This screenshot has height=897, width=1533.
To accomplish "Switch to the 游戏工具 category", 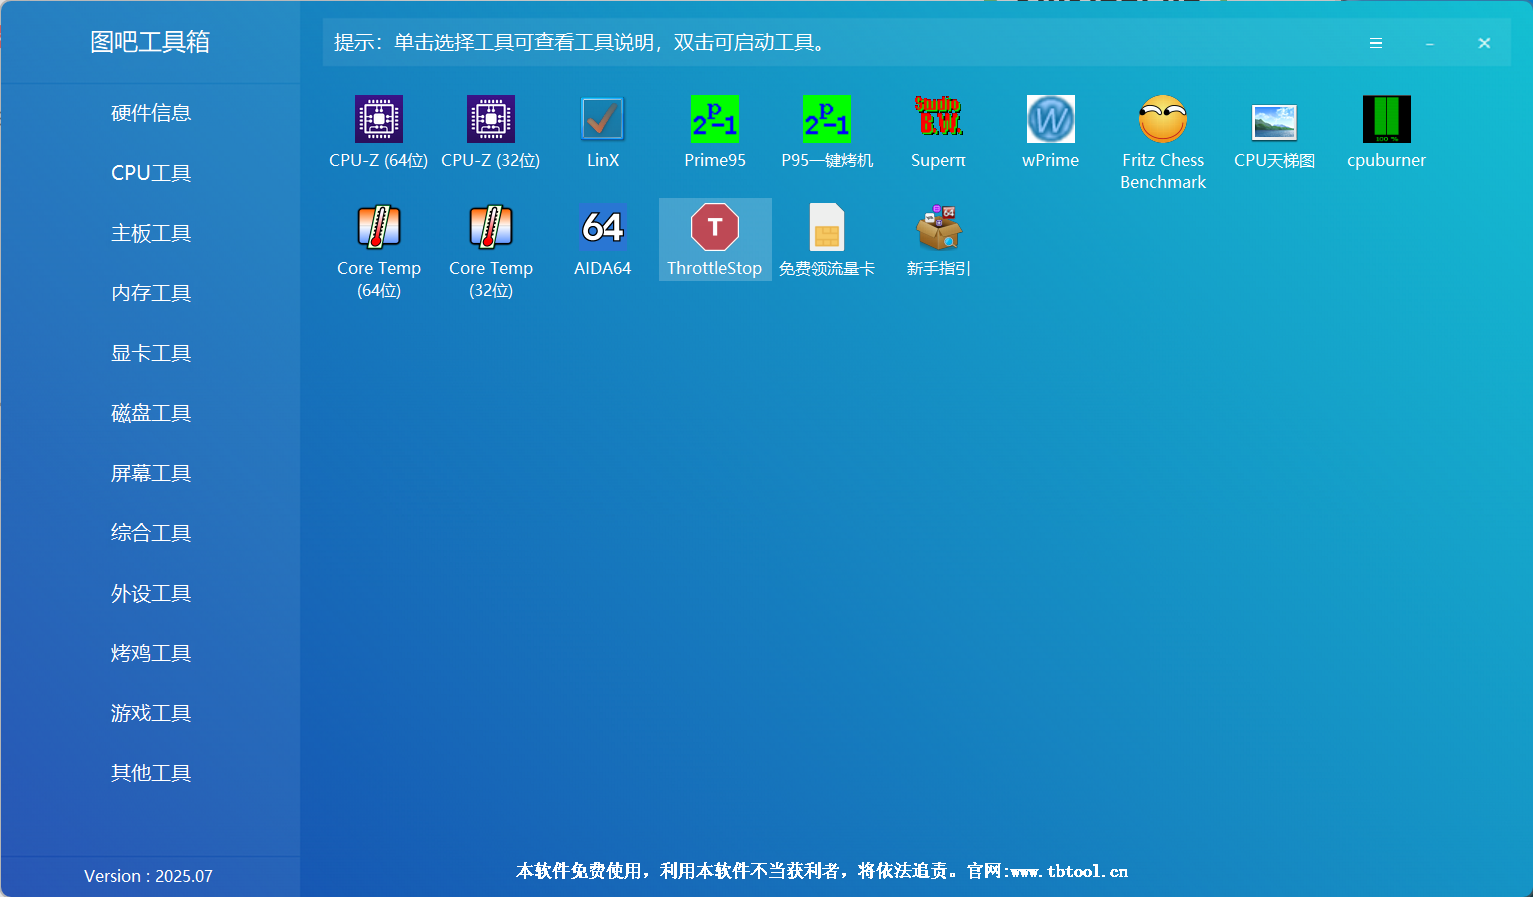I will click(151, 713).
